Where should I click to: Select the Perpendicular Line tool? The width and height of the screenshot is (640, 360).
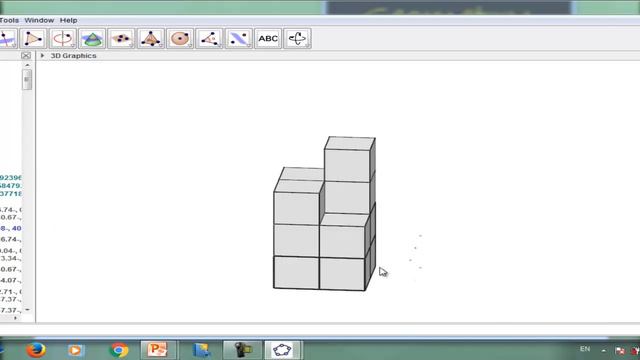[x=7, y=39]
